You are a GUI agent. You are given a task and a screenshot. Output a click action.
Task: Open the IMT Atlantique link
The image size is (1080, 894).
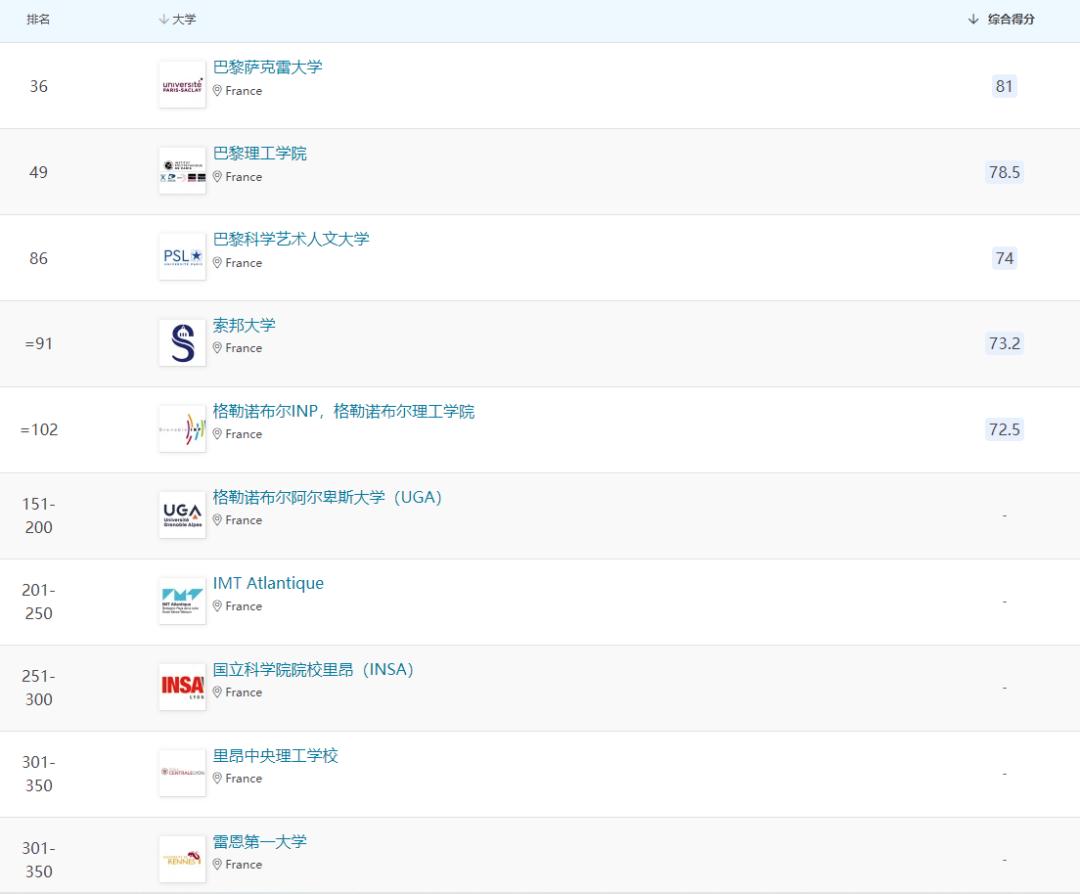(x=268, y=583)
